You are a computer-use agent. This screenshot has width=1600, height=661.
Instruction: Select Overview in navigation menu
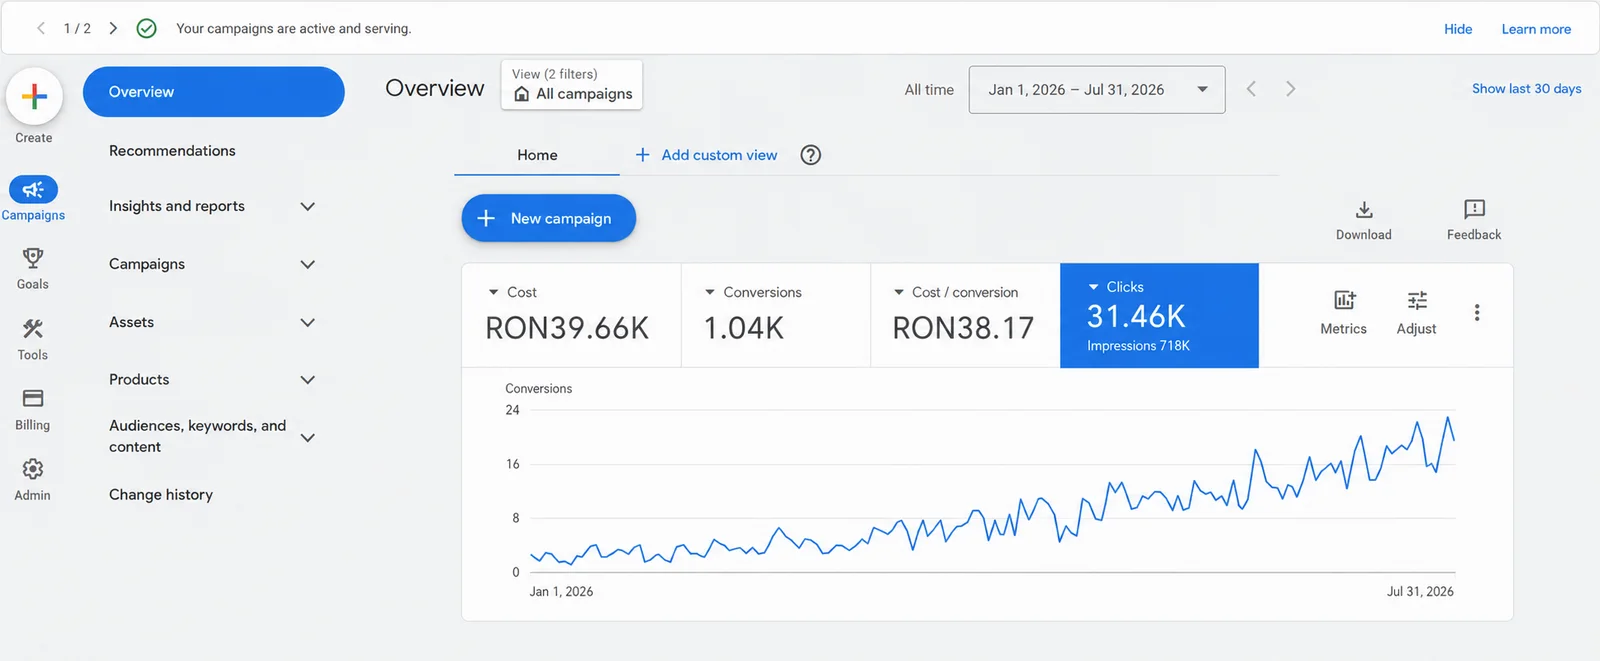pos(214,92)
